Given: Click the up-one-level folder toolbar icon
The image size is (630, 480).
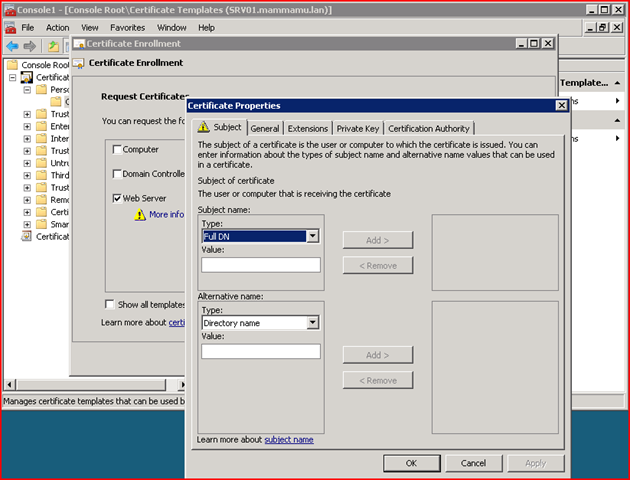Looking at the screenshot, I should tap(52, 46).
